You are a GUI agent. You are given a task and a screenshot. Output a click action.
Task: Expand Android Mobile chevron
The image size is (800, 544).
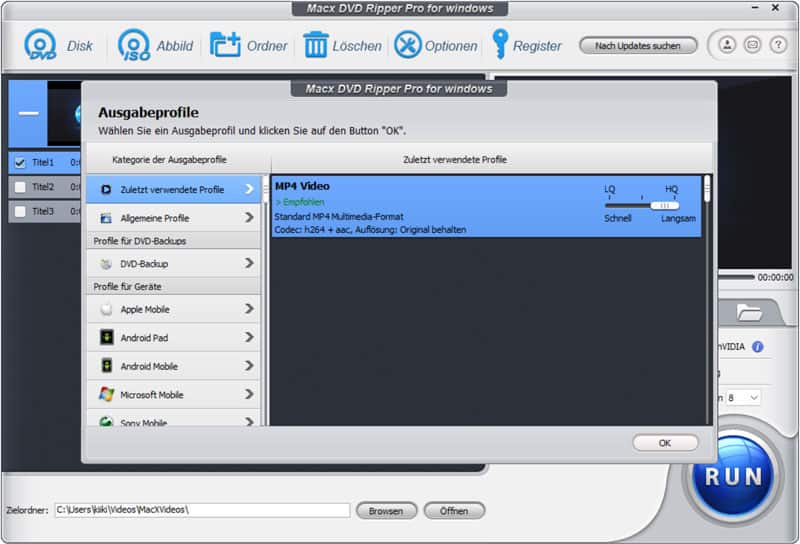pyautogui.click(x=249, y=365)
